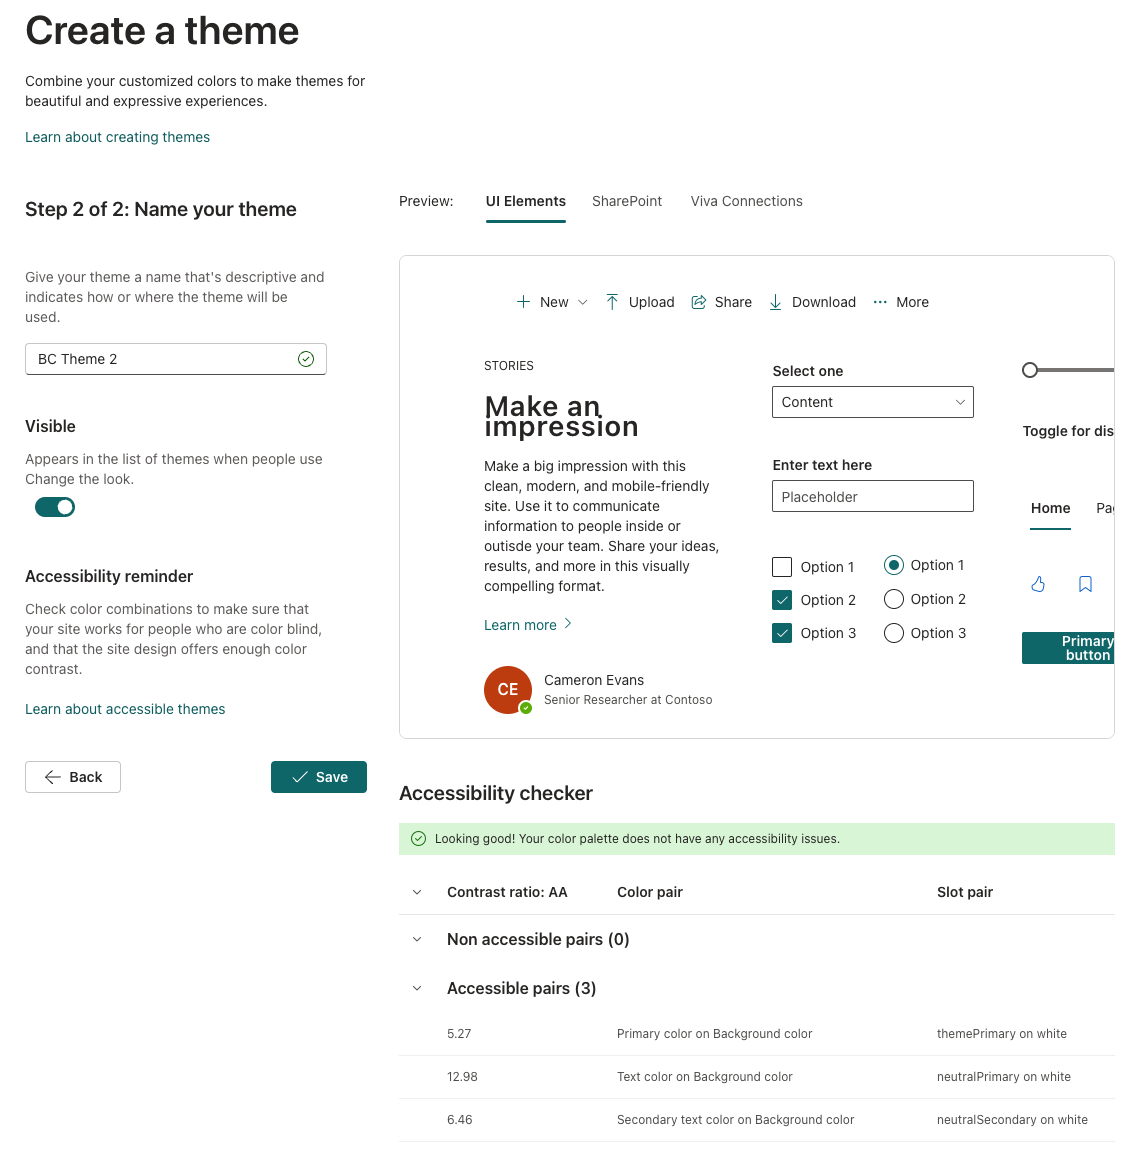
Task: Click Cameron Evans's avatar
Action: 507,690
